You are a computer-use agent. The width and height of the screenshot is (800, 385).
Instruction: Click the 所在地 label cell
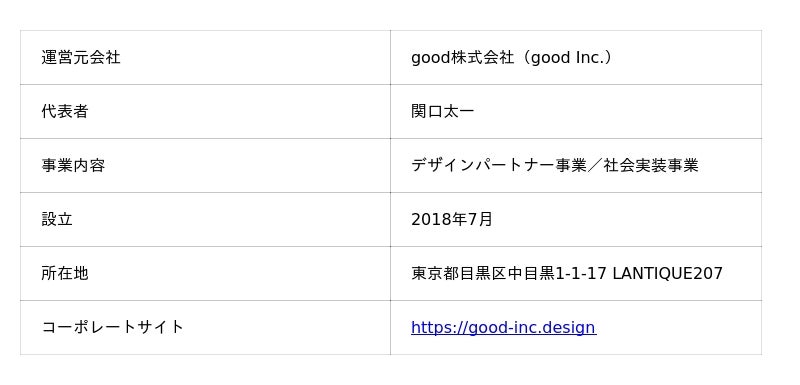205,274
